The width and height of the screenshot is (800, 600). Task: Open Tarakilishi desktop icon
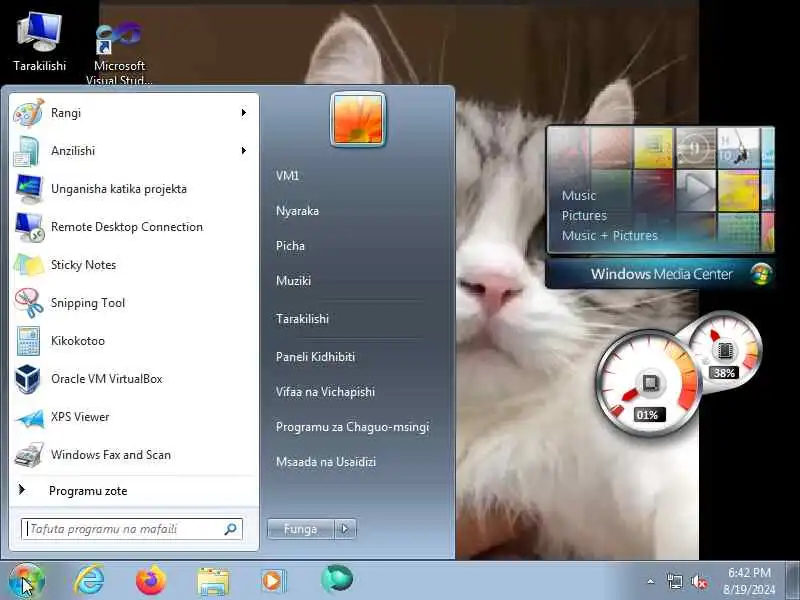tap(40, 42)
